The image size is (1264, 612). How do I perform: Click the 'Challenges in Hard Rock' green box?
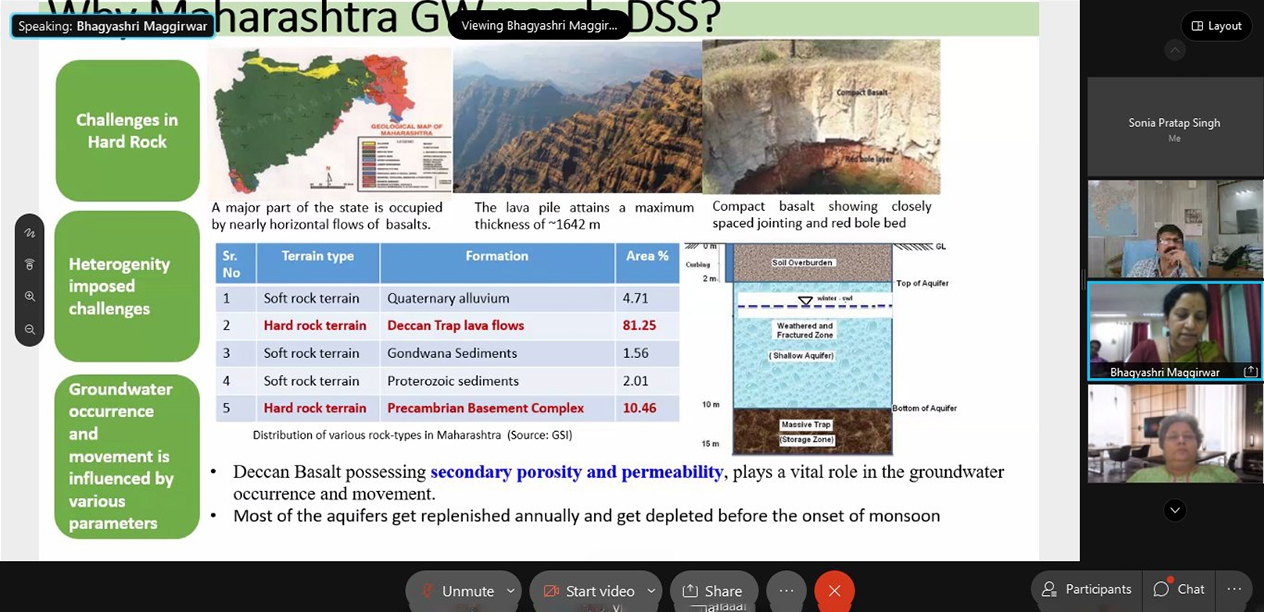[x=127, y=131]
